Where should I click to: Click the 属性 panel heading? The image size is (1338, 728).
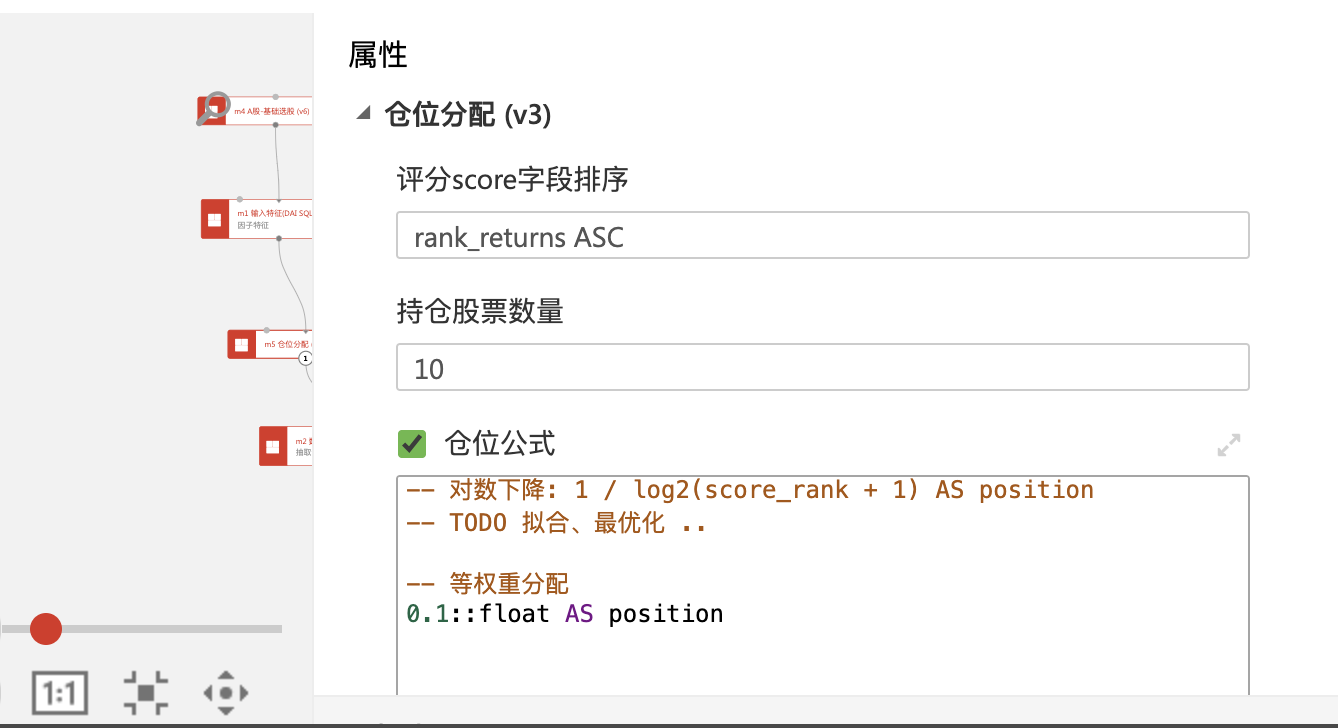point(378,54)
